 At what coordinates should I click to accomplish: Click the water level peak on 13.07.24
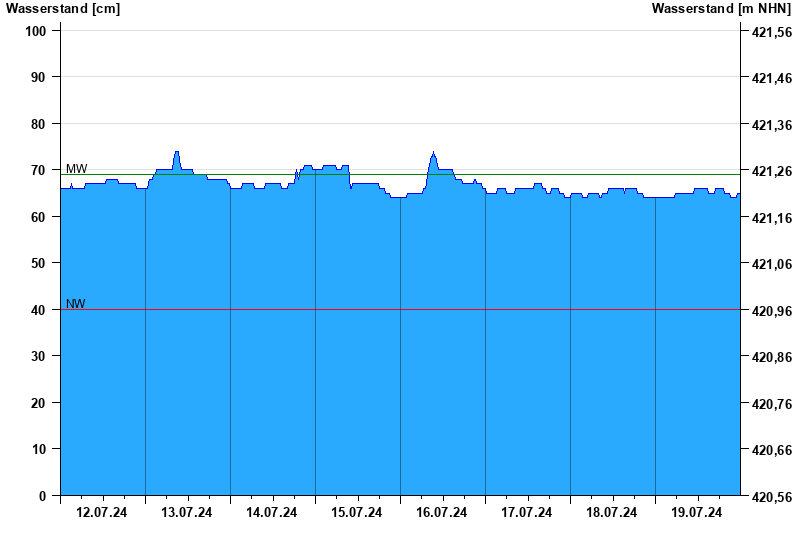tap(177, 152)
